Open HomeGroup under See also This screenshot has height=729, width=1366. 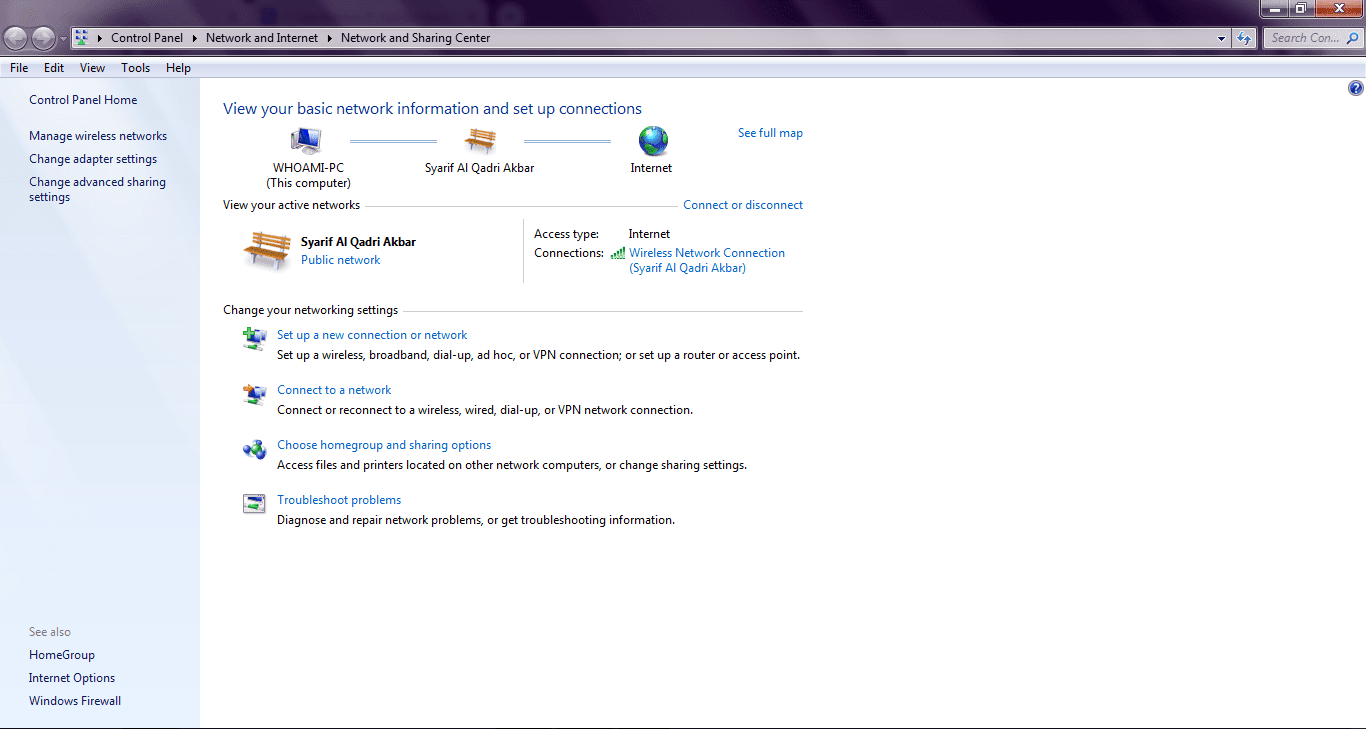point(62,655)
